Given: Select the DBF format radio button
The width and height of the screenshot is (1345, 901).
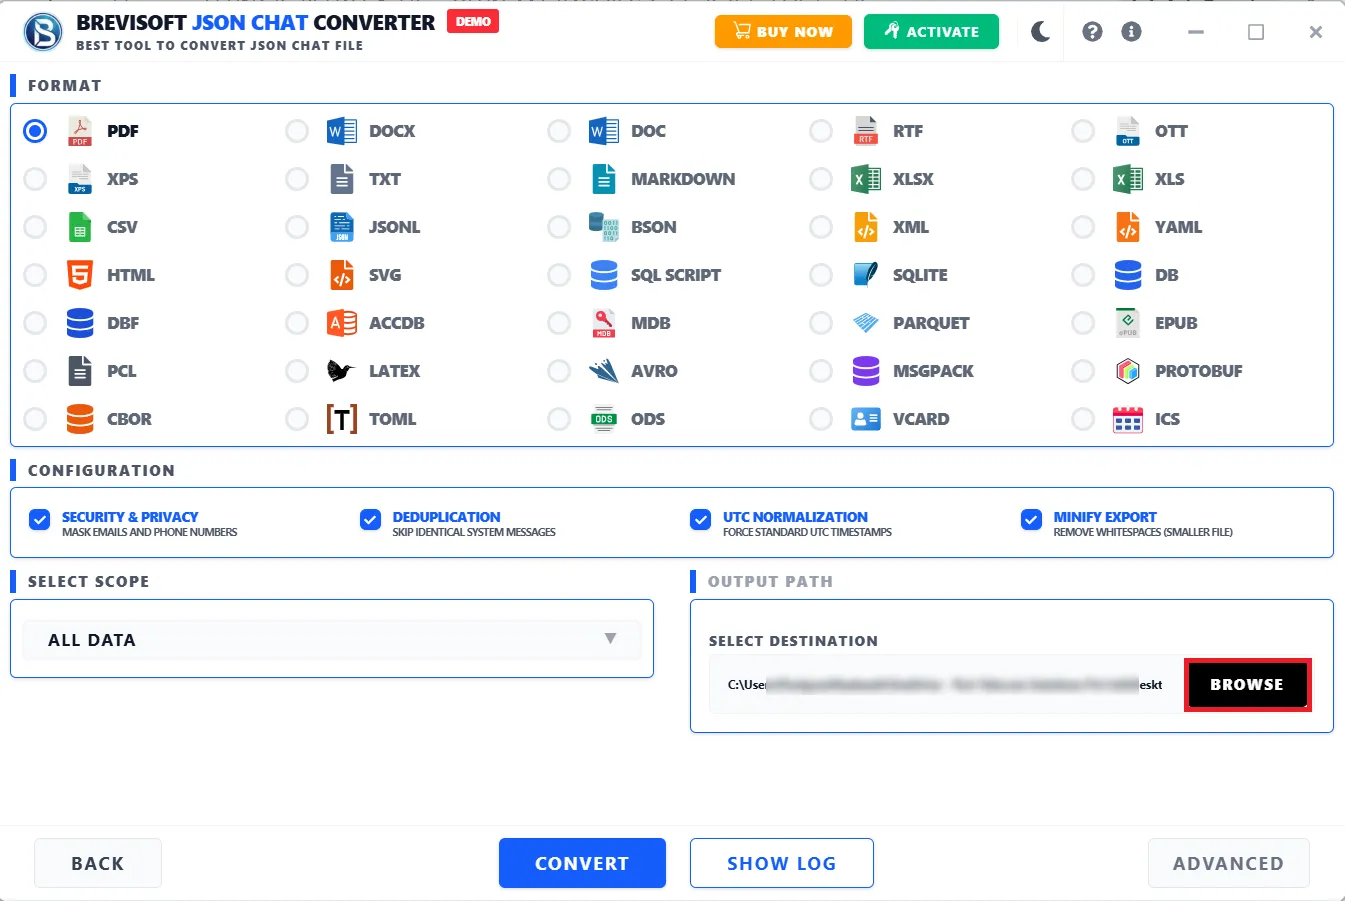Looking at the screenshot, I should [35, 323].
